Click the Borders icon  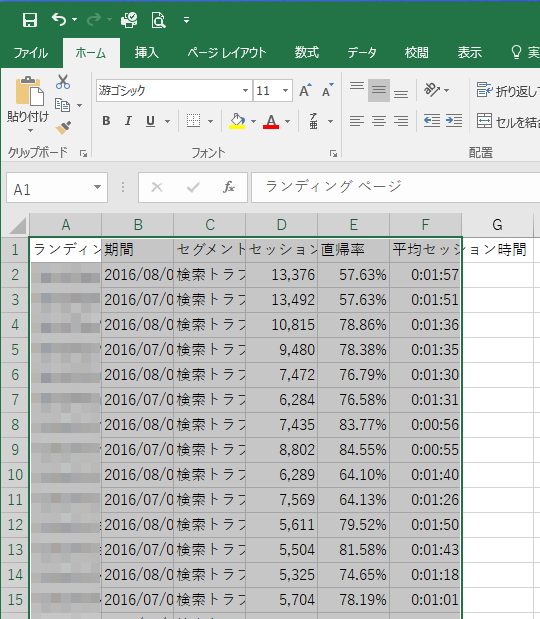193,121
